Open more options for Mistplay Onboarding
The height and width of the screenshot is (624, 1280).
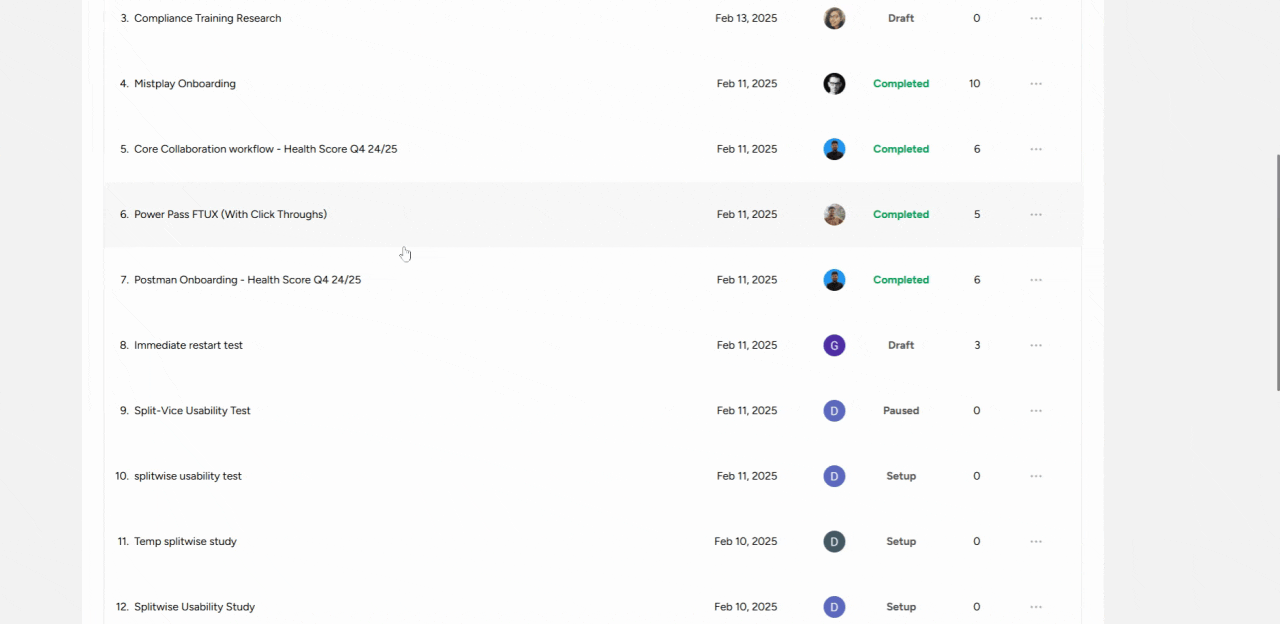click(x=1036, y=84)
